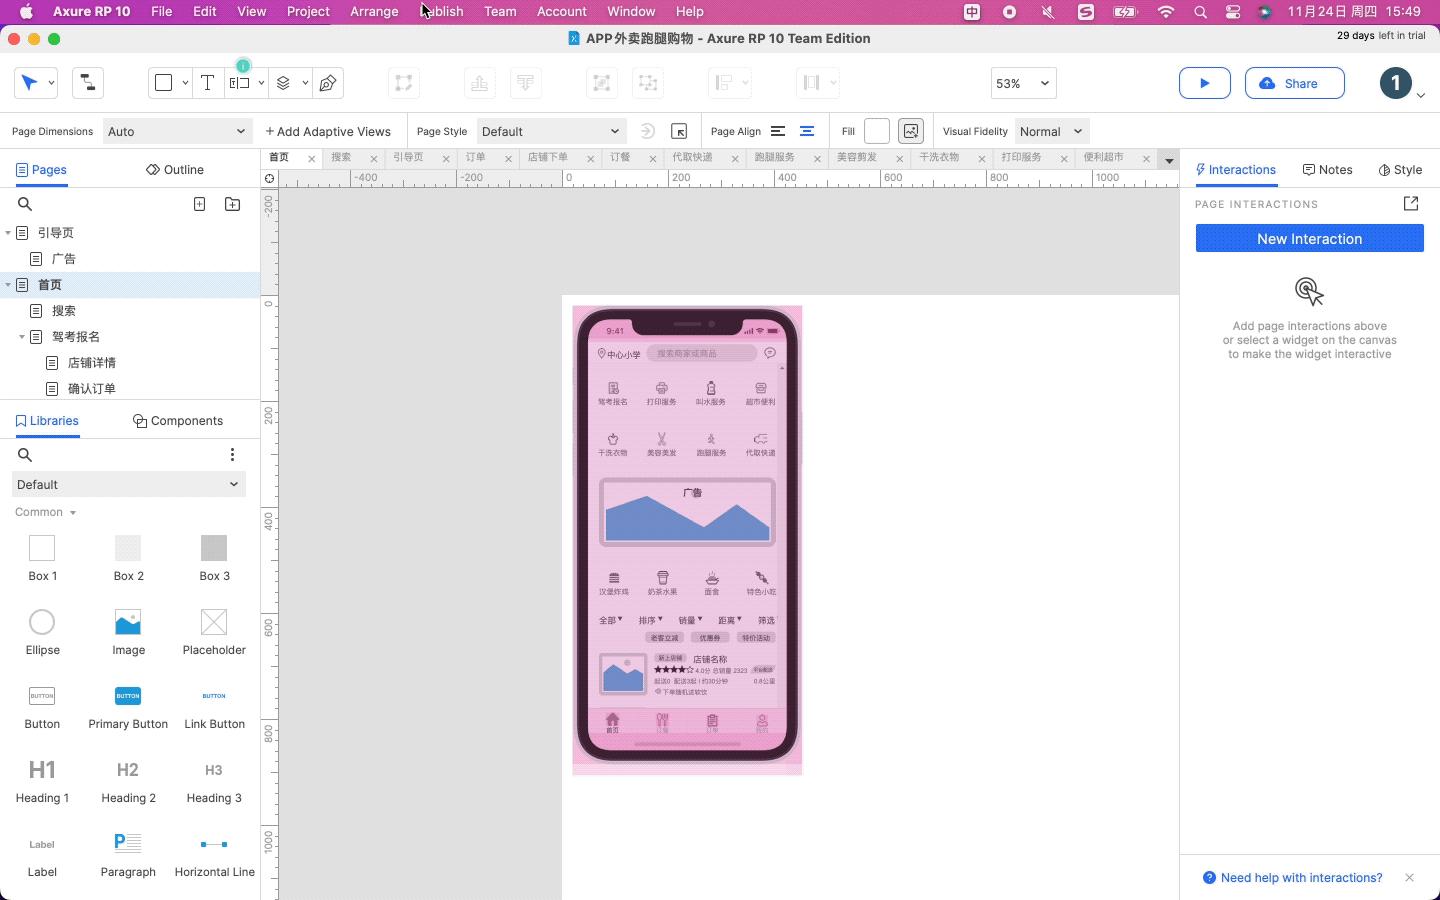Click the Add Page icon
Viewport: 1440px width, 900px height.
coord(200,204)
